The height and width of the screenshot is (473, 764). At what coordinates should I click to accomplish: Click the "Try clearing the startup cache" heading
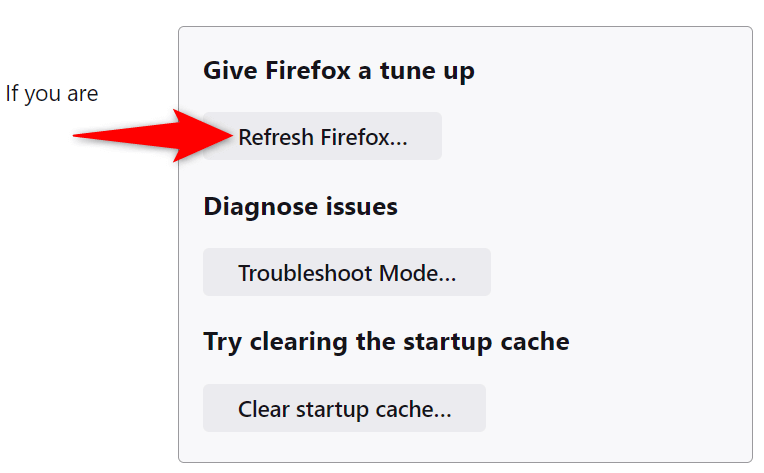click(x=386, y=342)
